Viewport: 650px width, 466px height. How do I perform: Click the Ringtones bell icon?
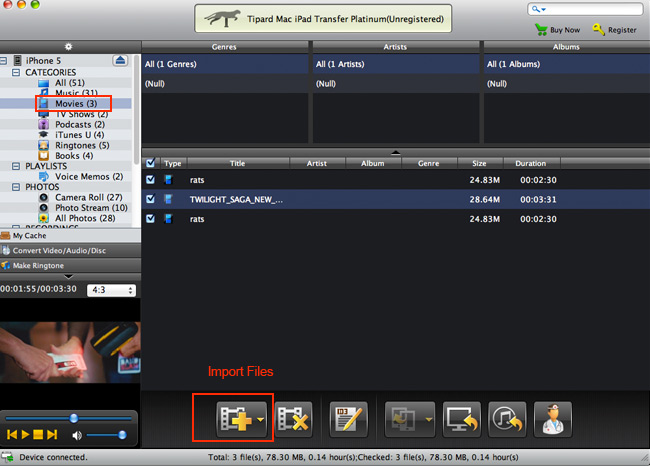pyautogui.click(x=44, y=146)
